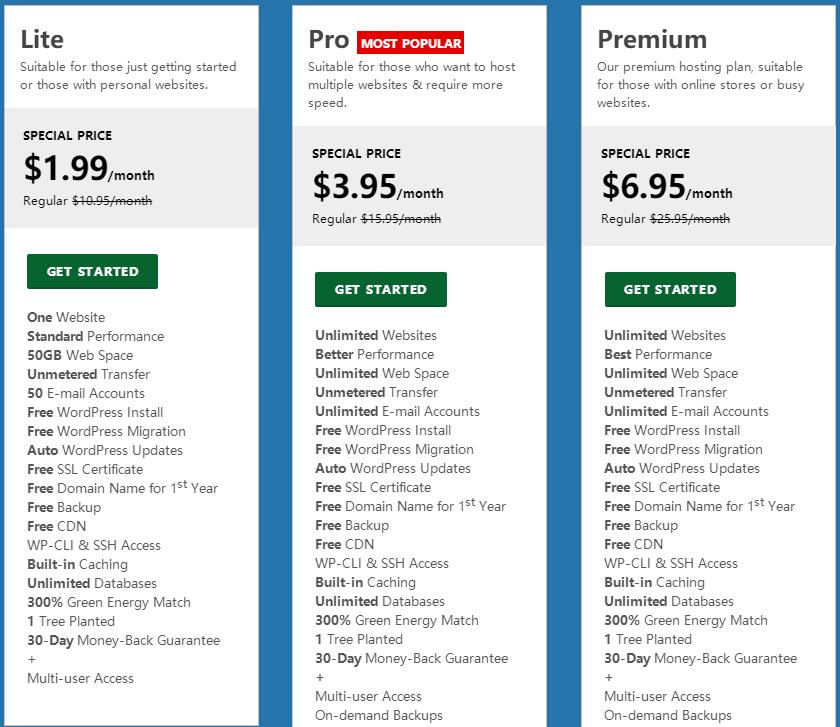The height and width of the screenshot is (727, 840).
Task: Select "One Website" in the Lite features
Action: 66,317
